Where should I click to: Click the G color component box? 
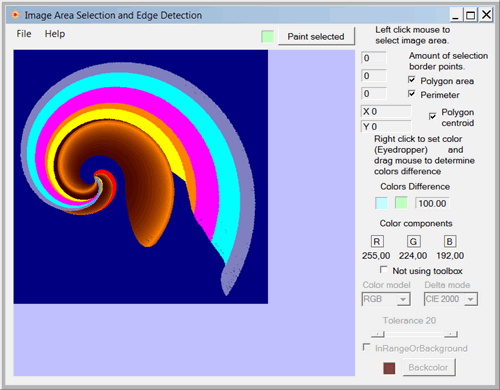413,241
